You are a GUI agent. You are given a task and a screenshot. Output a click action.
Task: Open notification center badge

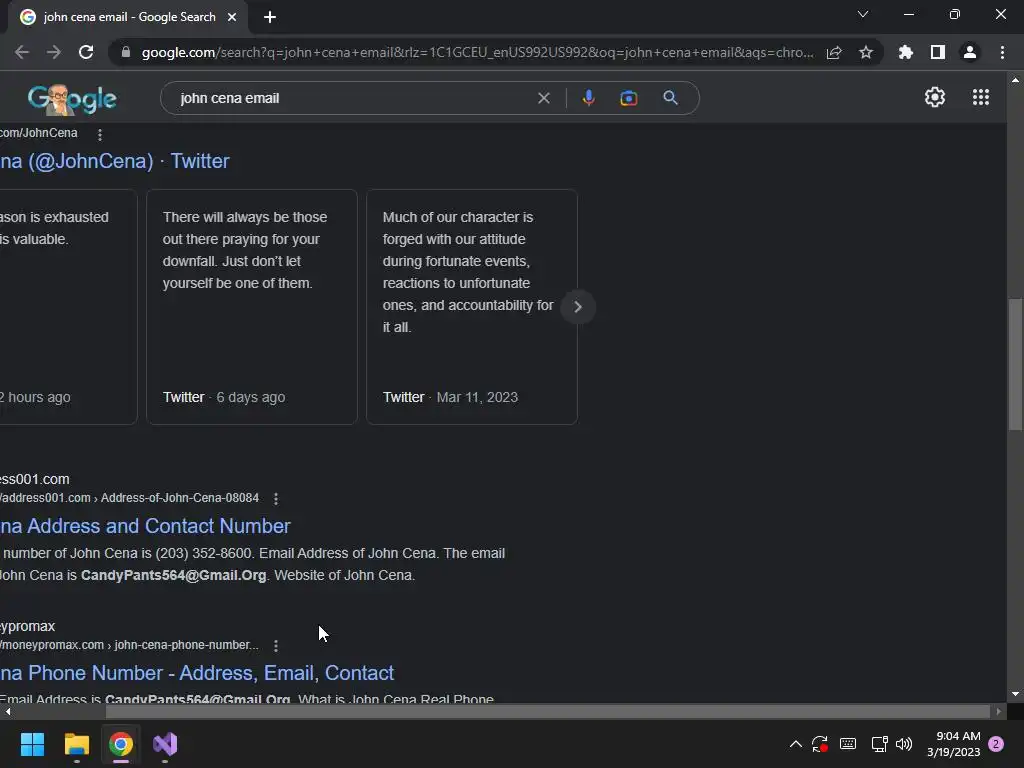(x=996, y=744)
